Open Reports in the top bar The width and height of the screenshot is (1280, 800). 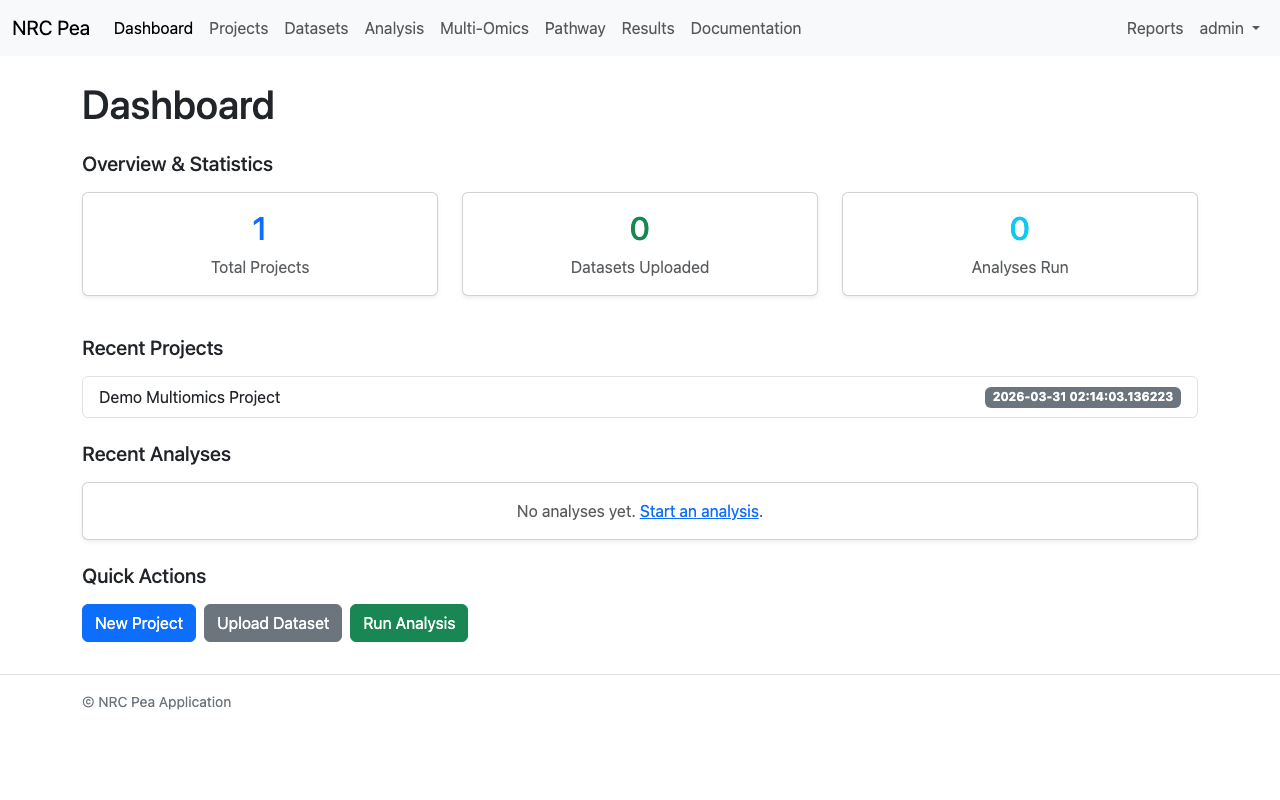tap(1155, 28)
